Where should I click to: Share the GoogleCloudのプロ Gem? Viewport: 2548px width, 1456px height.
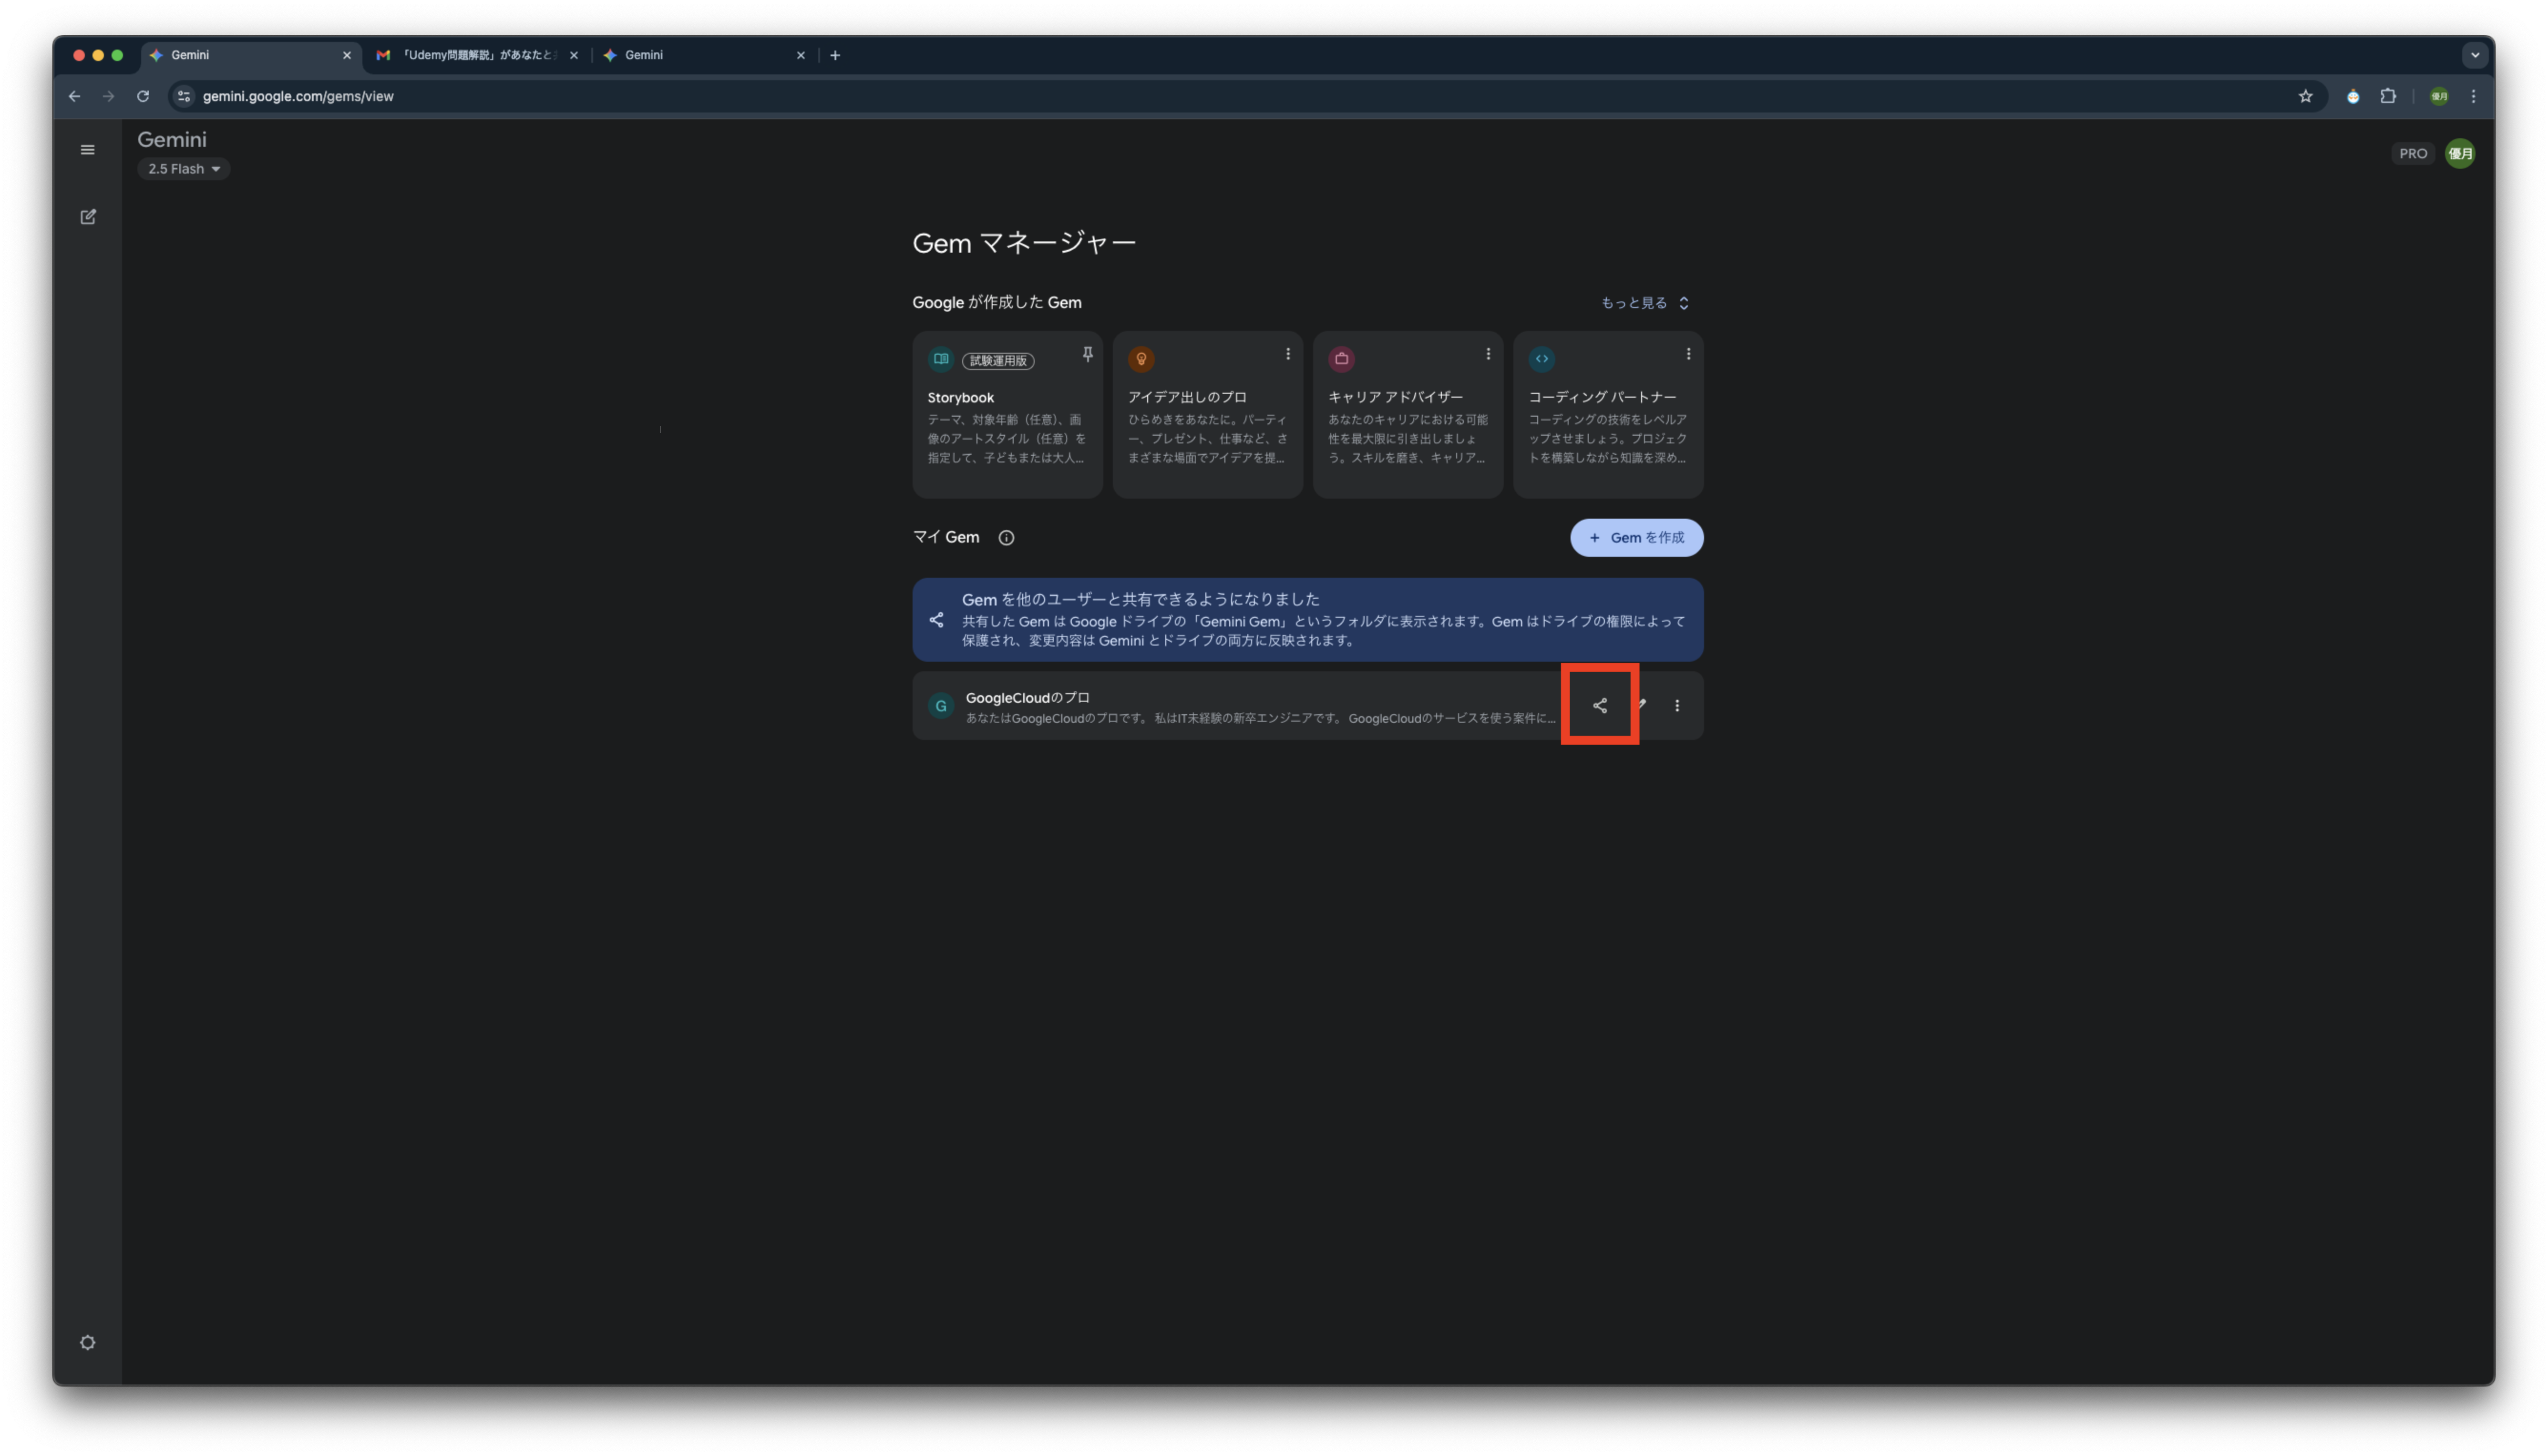[1600, 706]
